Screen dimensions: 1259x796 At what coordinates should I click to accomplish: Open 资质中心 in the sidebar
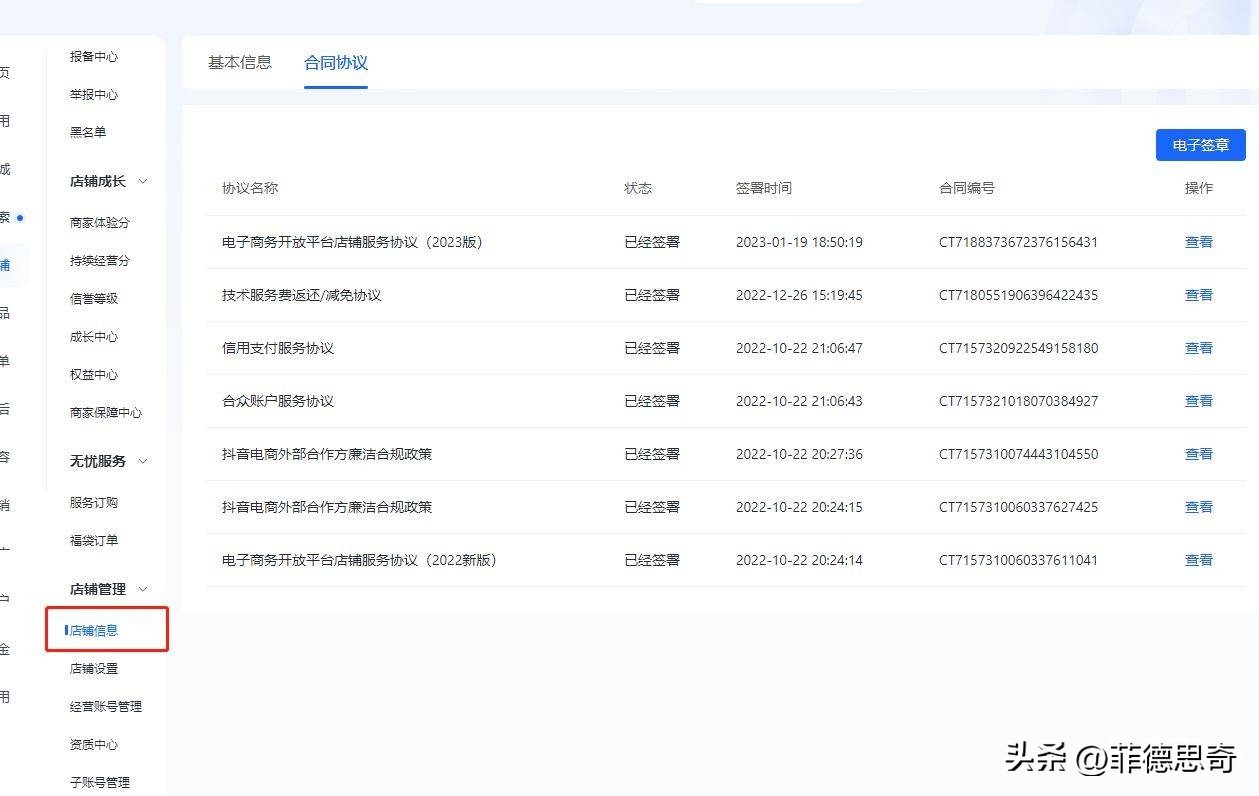[x=92, y=744]
